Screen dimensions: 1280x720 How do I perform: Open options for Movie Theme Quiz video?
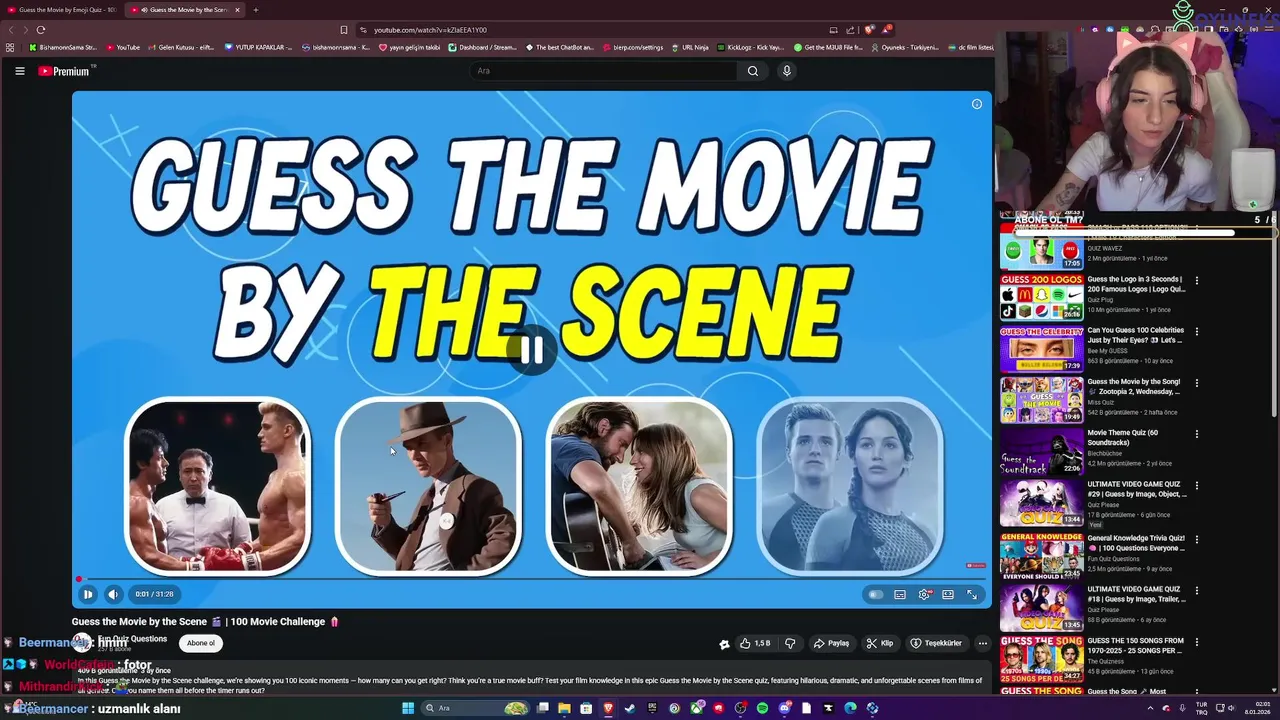pos(1197,435)
